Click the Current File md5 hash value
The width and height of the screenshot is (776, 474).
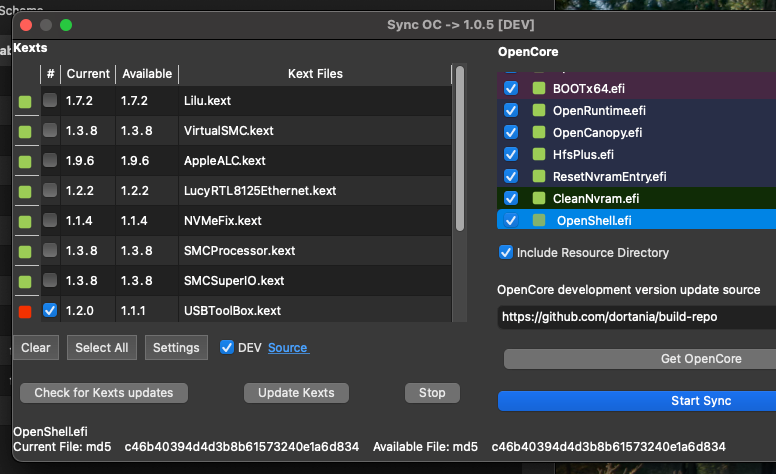tap(242, 447)
